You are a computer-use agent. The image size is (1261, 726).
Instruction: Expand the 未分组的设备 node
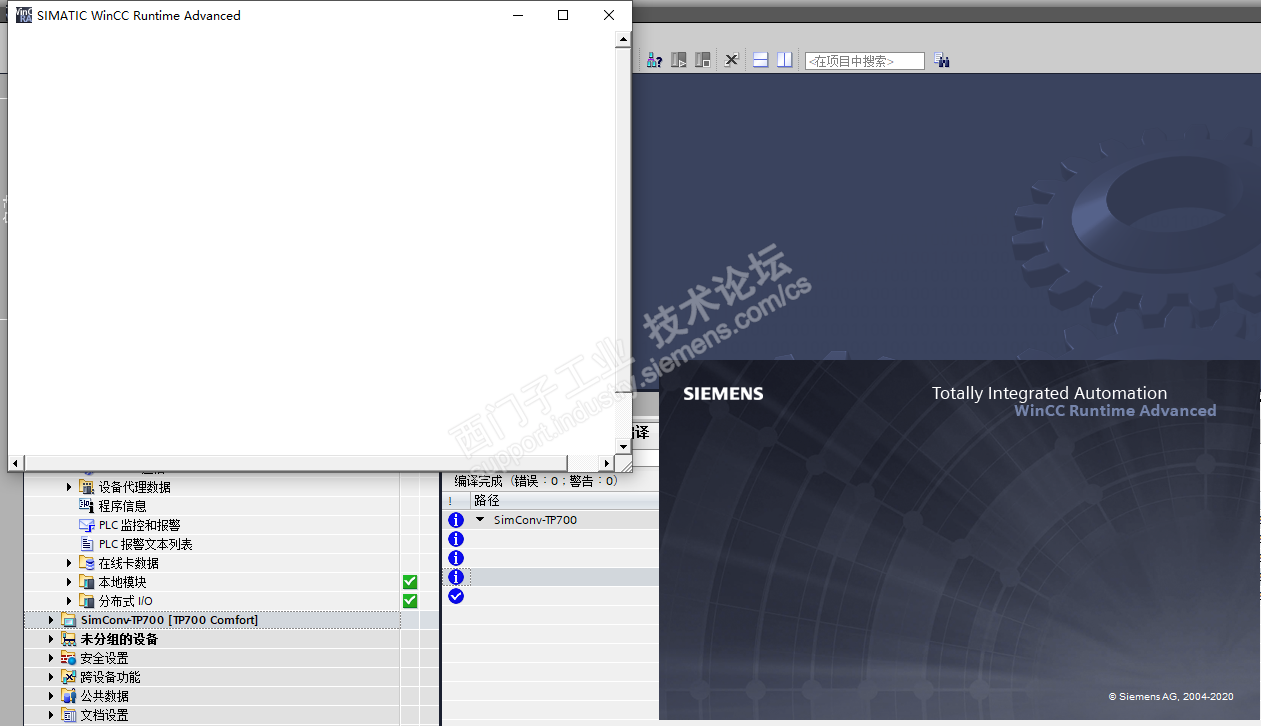[52, 639]
